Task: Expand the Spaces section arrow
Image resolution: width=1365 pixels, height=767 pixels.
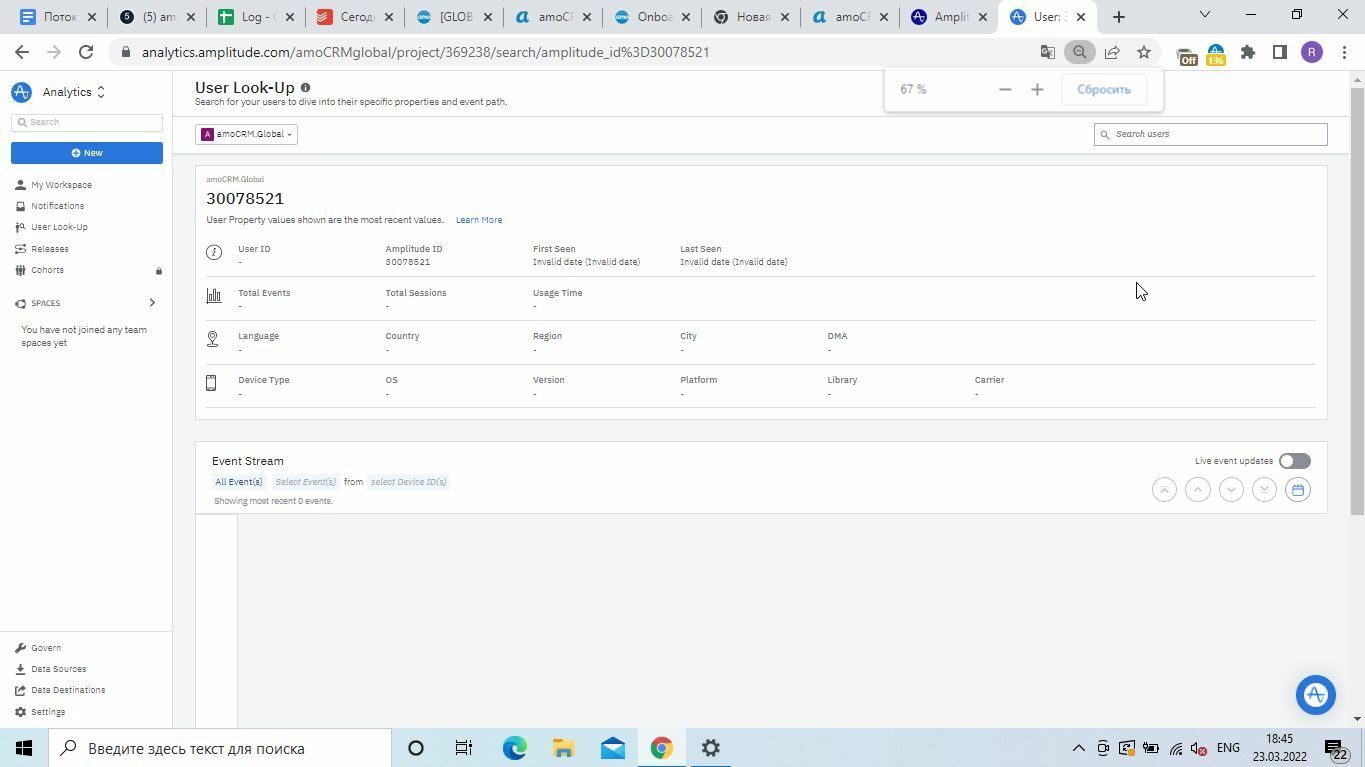Action: click(x=152, y=303)
